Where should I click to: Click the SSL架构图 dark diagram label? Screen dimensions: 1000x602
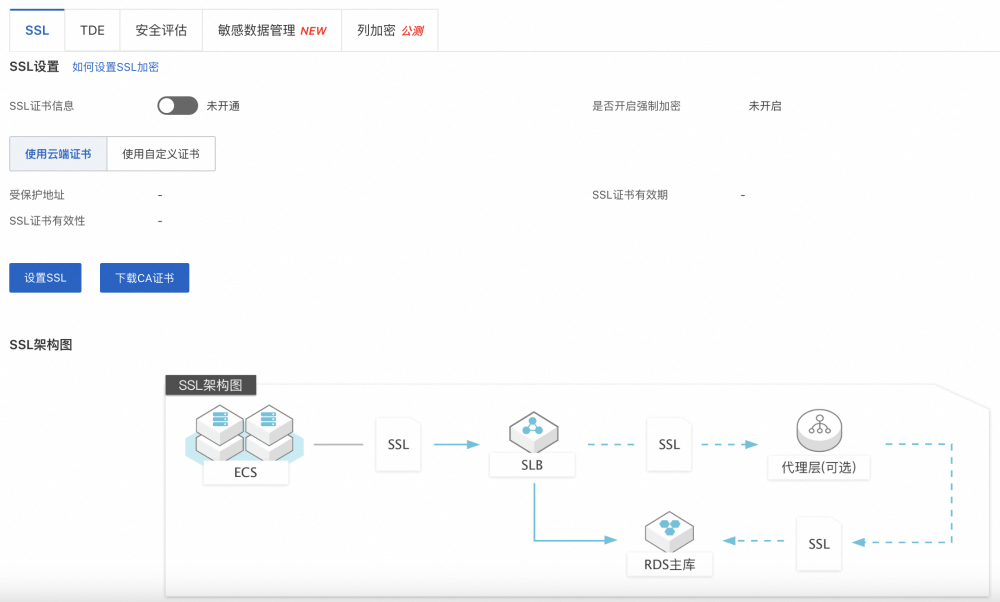click(210, 385)
